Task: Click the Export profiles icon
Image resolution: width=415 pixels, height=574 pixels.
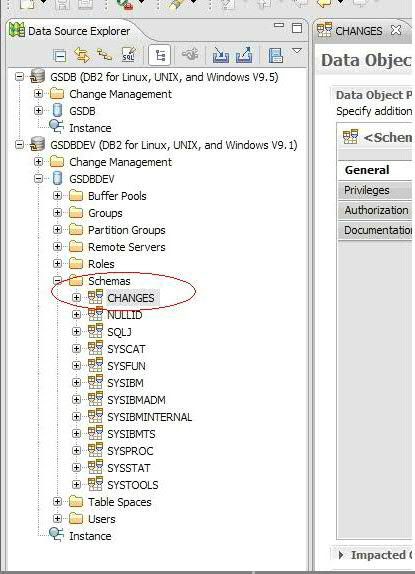Action: click(244, 55)
